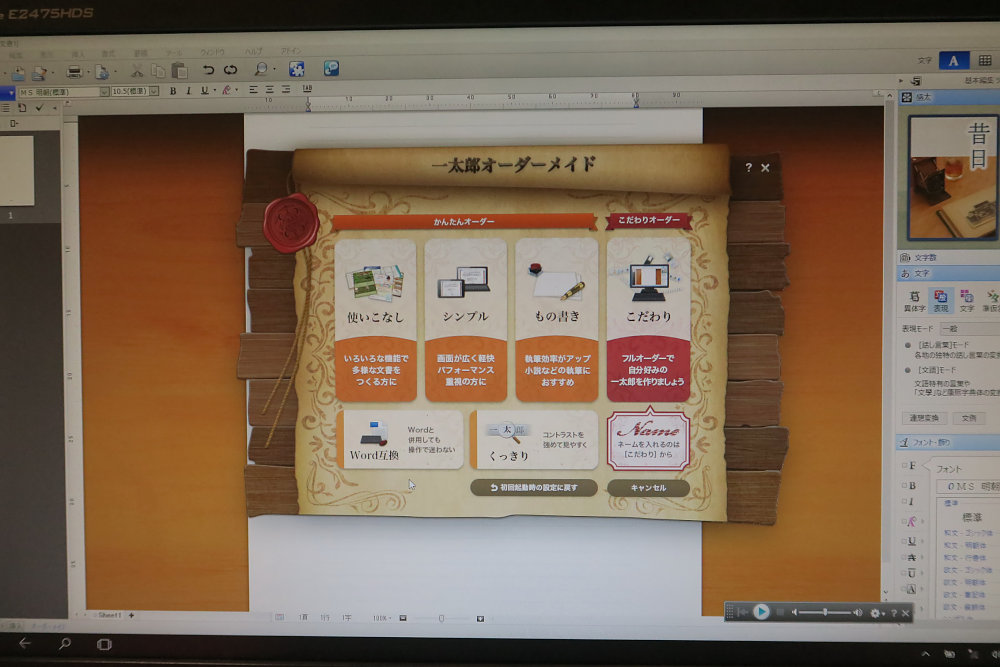Select the Sheet1 tab
1000x667 pixels.
coord(109,615)
